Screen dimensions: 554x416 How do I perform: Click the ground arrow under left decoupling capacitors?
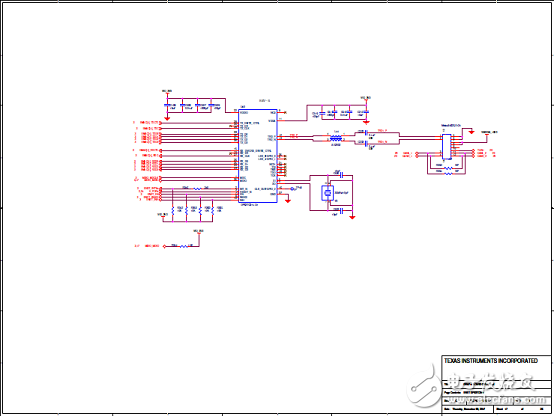(167, 118)
